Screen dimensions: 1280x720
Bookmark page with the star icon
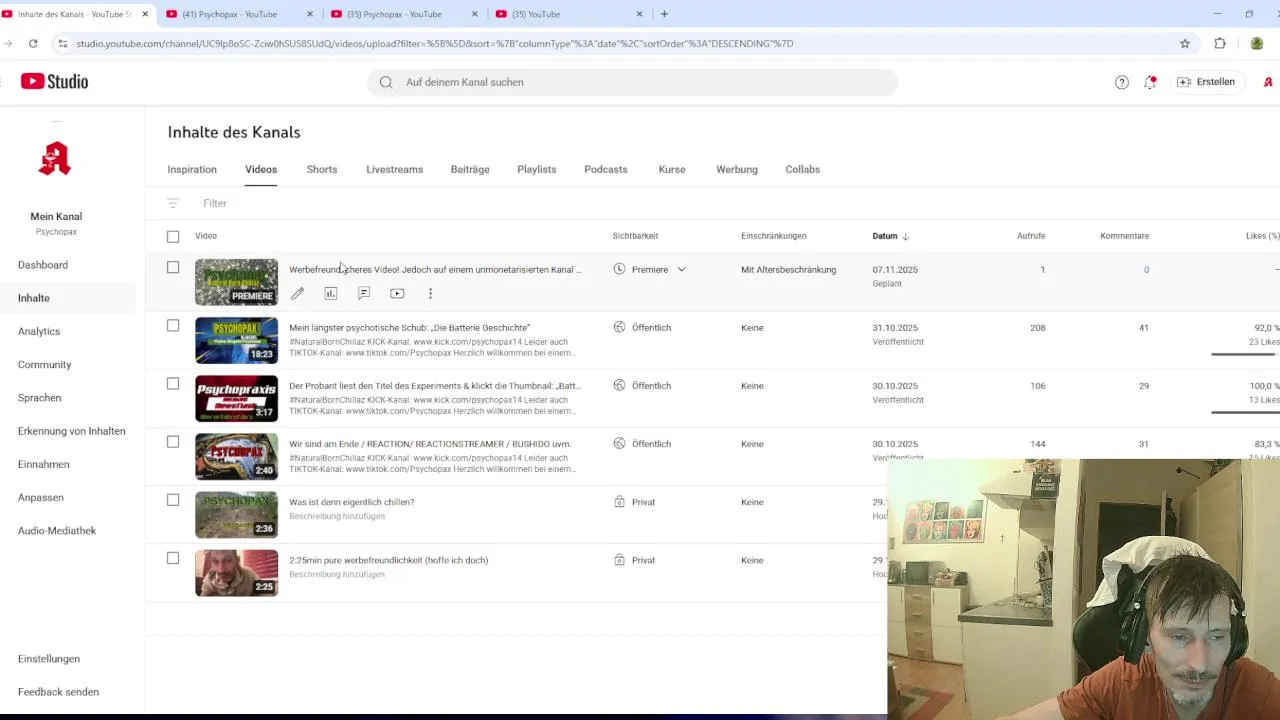[1185, 43]
